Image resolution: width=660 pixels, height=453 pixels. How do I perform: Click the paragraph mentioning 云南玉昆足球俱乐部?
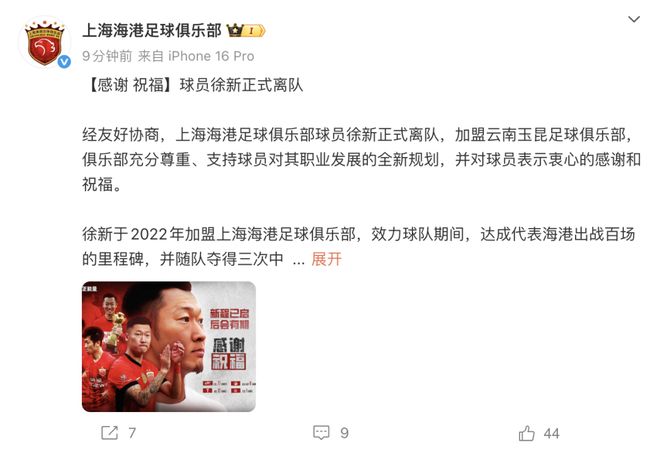pos(361,160)
